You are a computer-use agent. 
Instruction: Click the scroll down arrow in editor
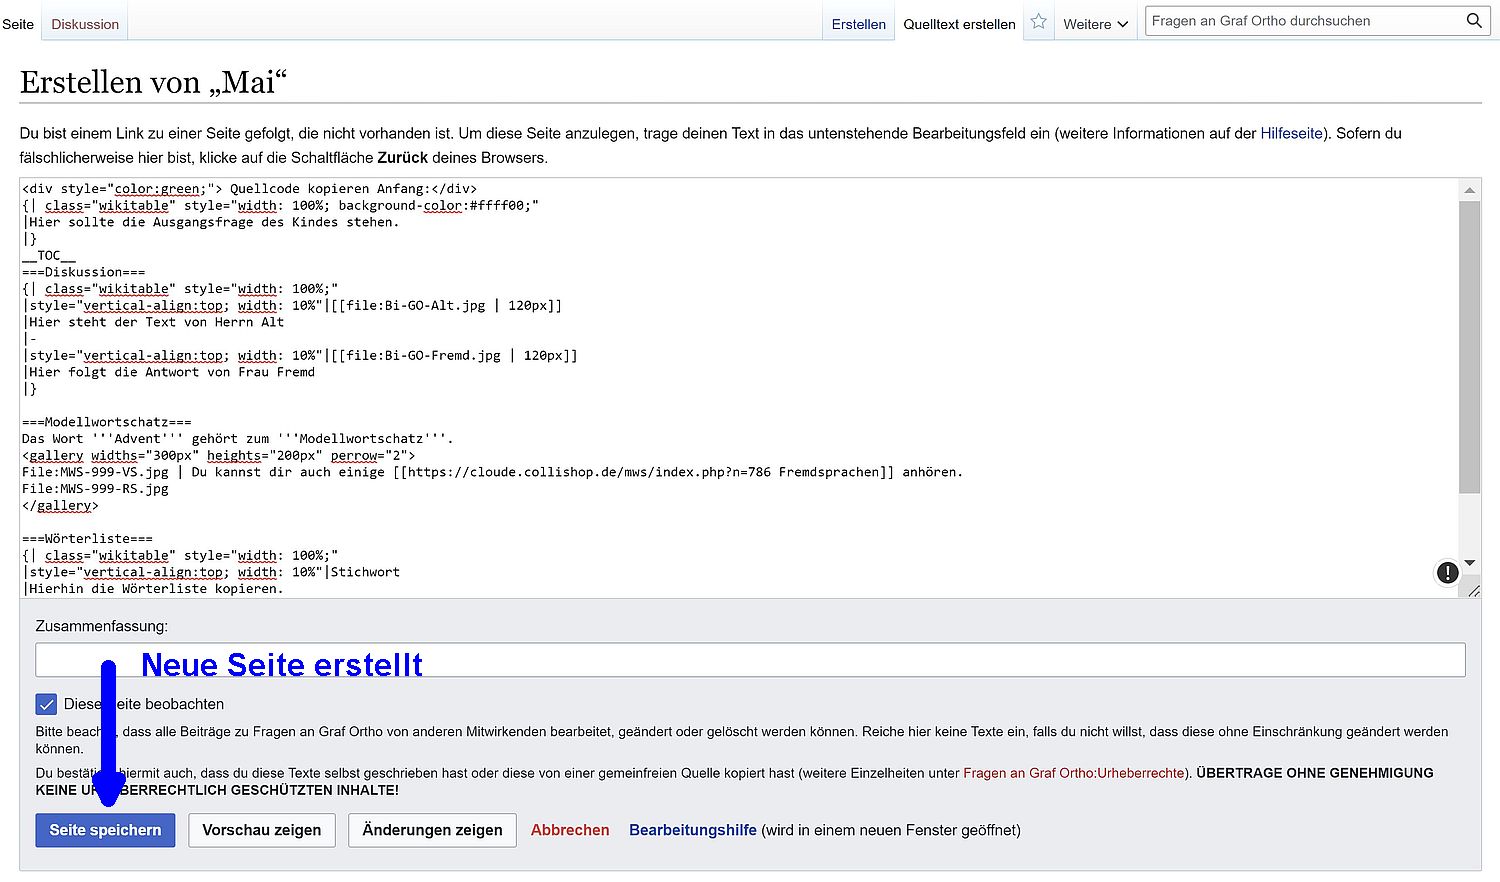[x=1469, y=563]
